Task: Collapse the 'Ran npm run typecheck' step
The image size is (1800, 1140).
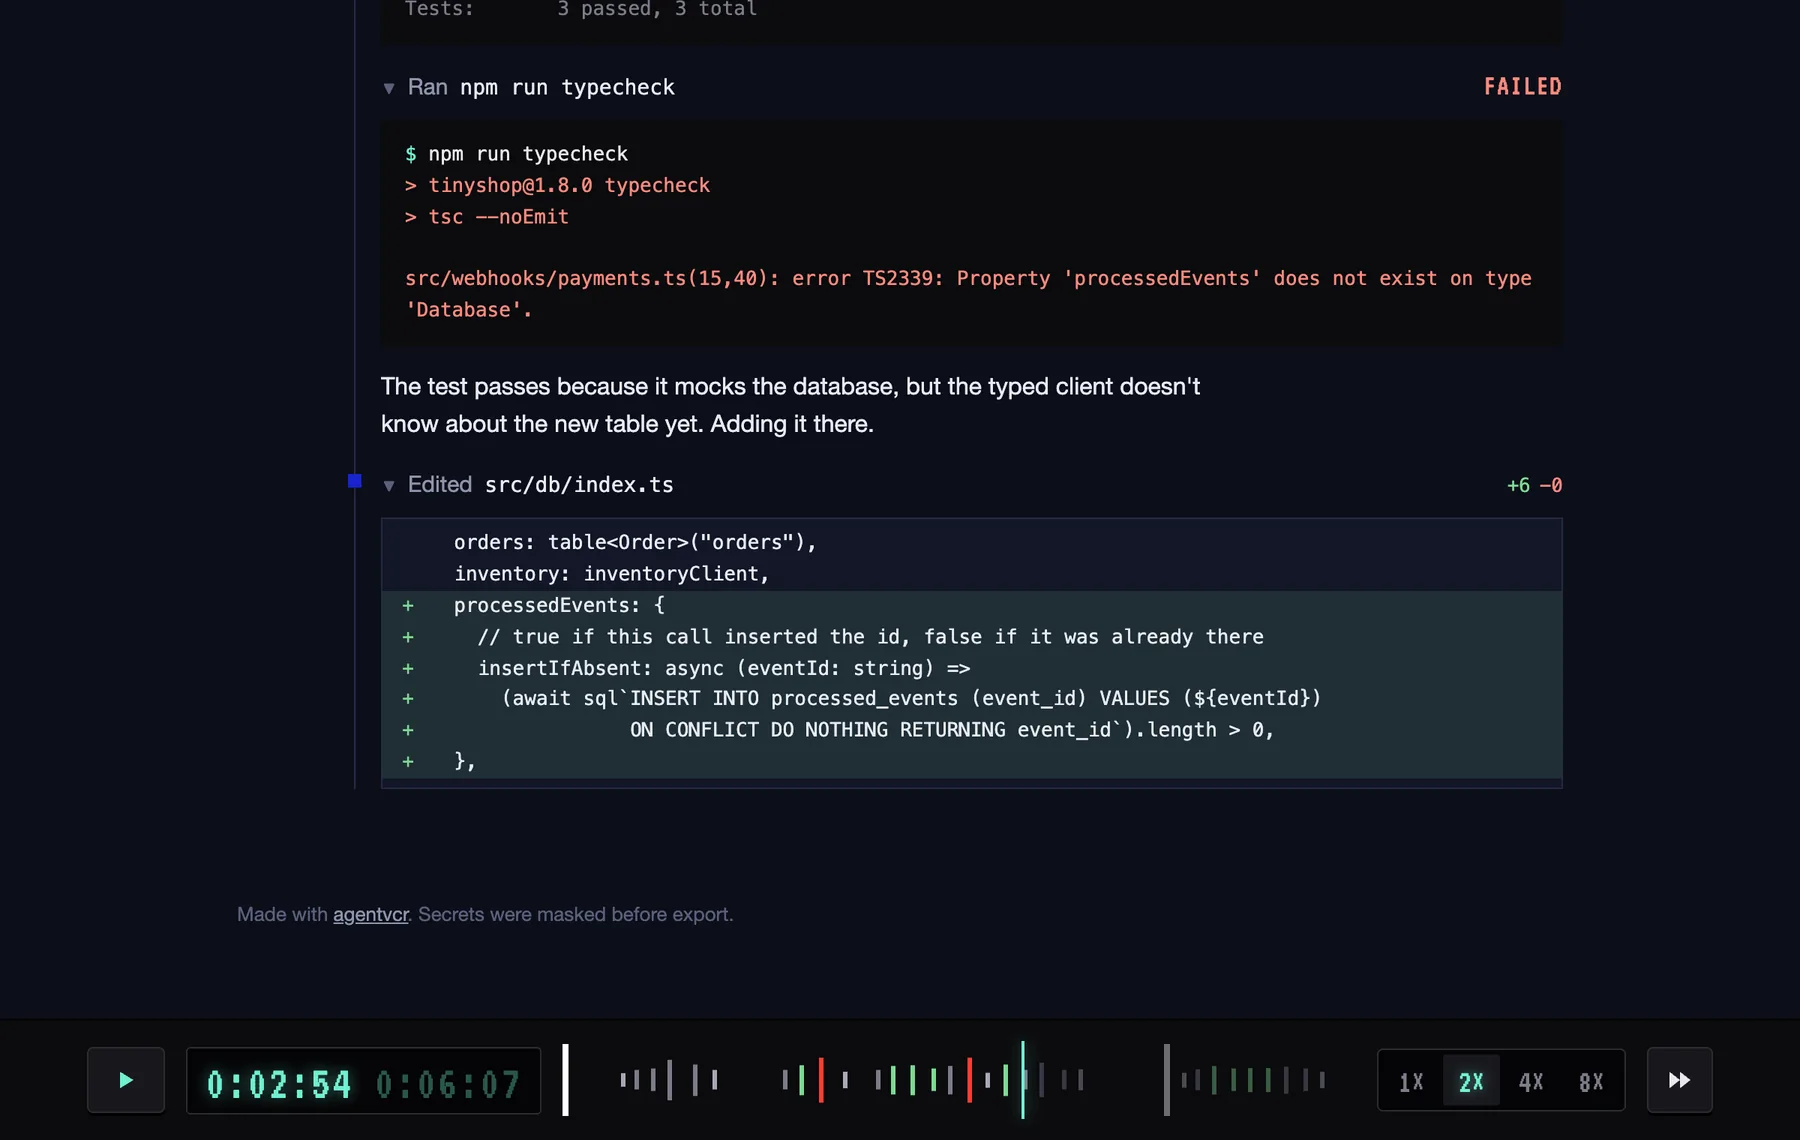Action: click(x=389, y=88)
